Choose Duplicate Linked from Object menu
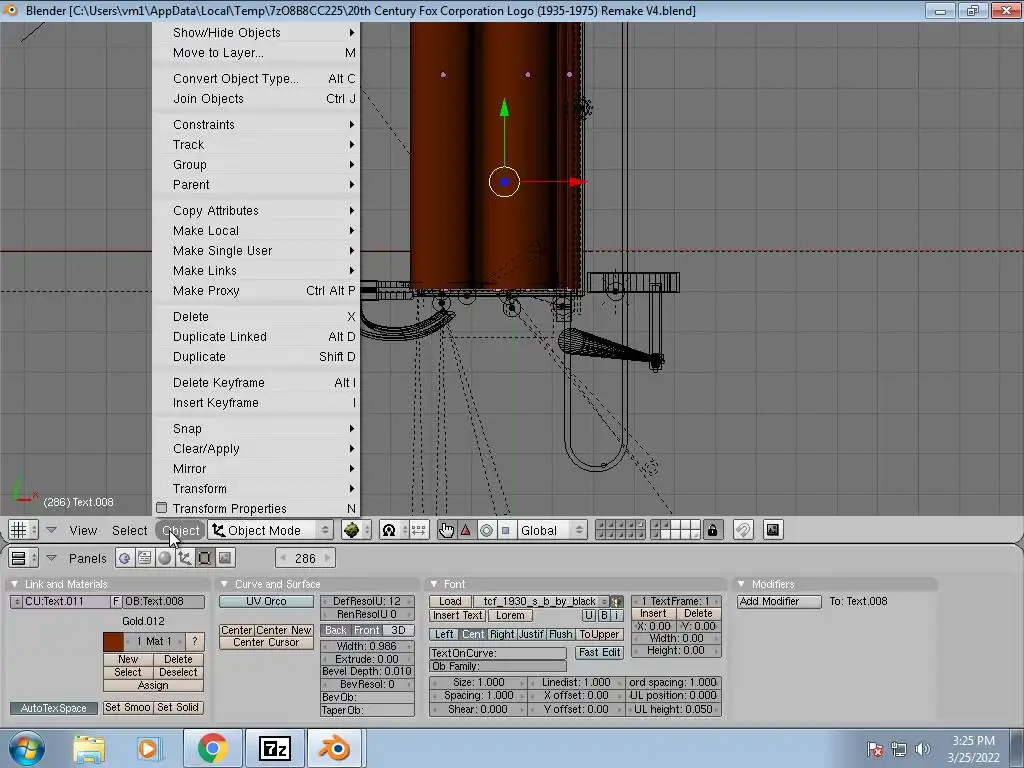The height and width of the screenshot is (768, 1024). pyautogui.click(x=256, y=336)
